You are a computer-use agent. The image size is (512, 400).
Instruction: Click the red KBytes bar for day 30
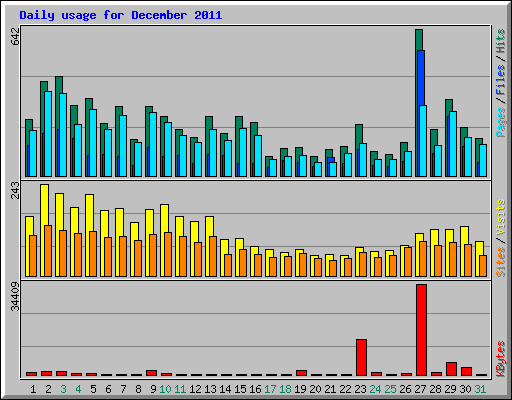pos(466,372)
